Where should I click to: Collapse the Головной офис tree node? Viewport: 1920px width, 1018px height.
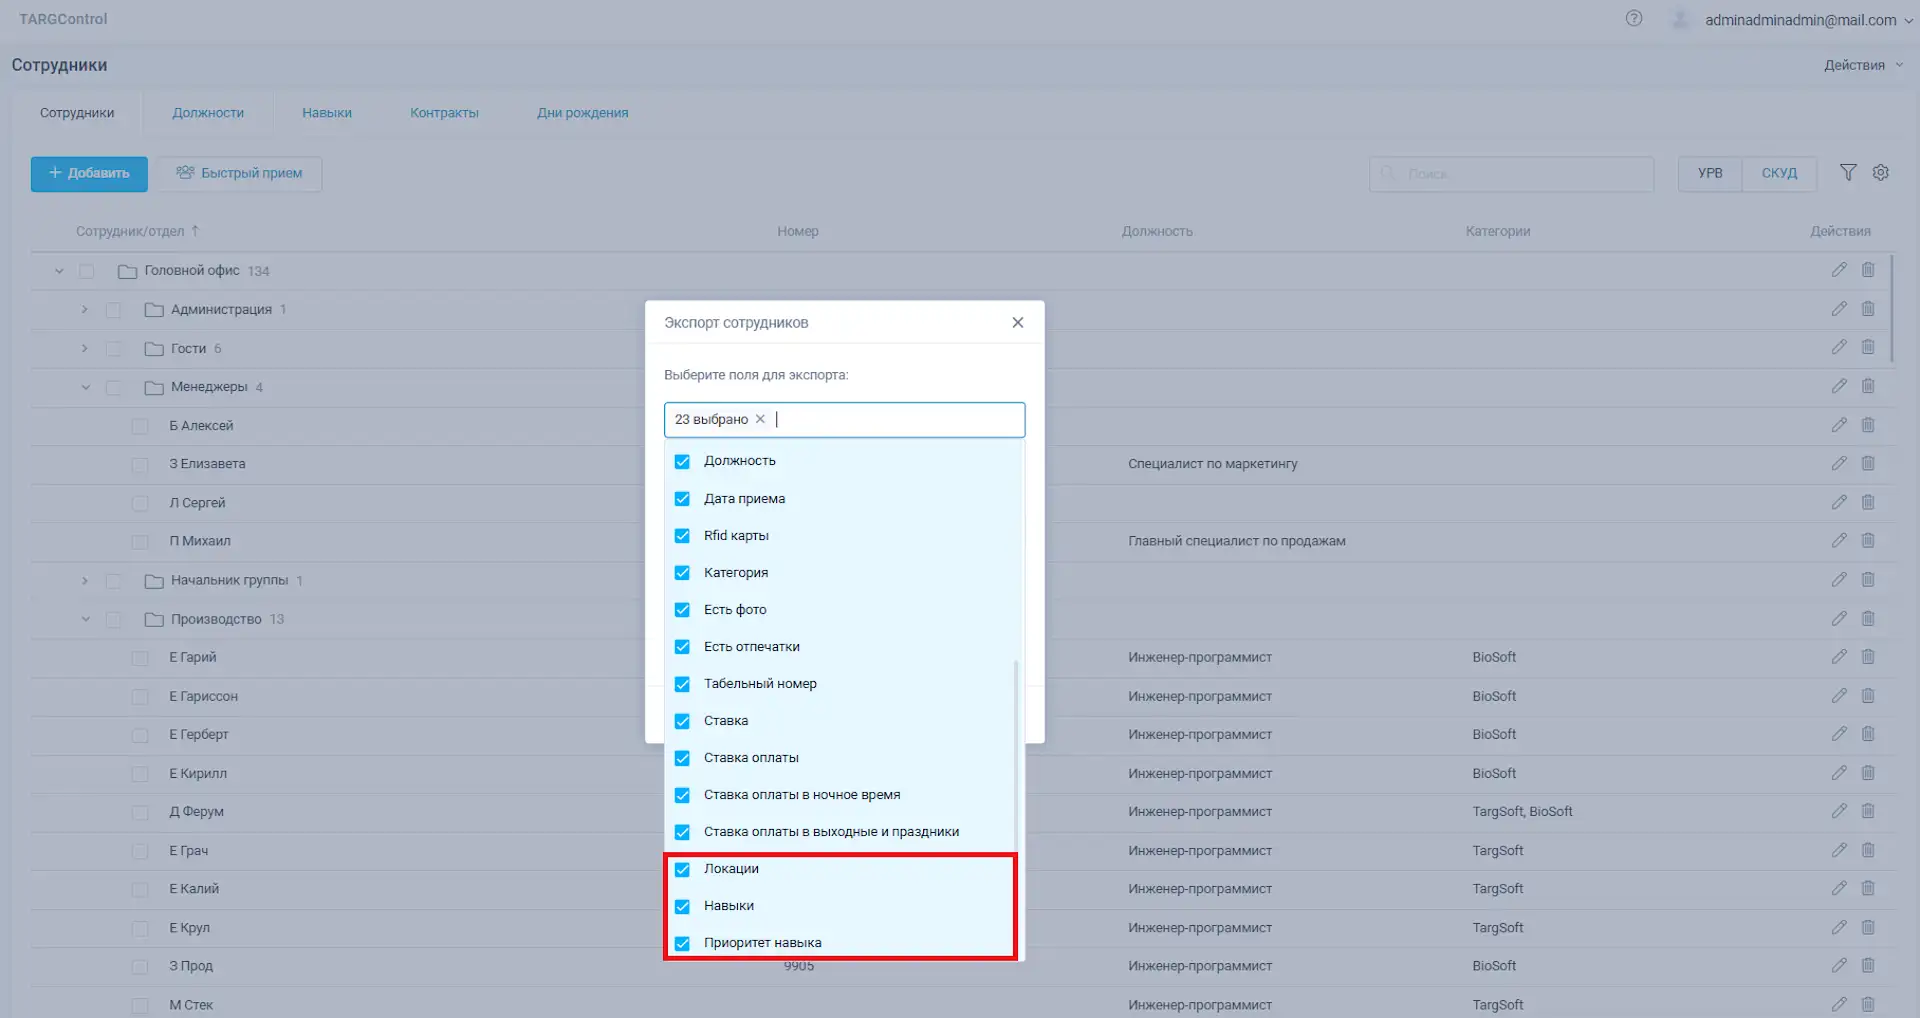click(59, 271)
